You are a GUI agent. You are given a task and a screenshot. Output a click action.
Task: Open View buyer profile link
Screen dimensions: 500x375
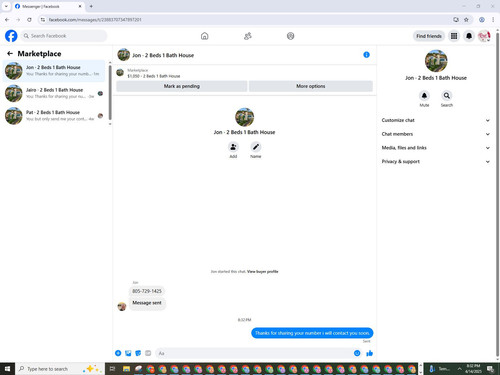click(262, 271)
